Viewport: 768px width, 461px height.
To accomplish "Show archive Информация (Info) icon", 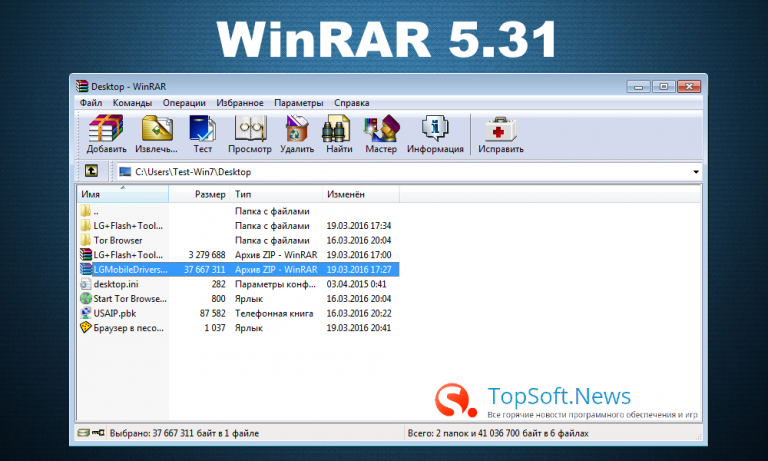I will point(435,131).
